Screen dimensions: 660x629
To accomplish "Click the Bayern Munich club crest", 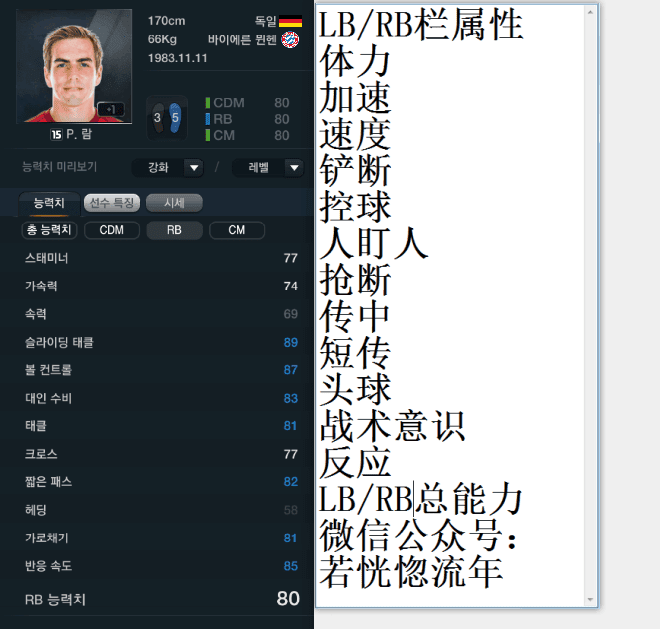I will (290, 40).
